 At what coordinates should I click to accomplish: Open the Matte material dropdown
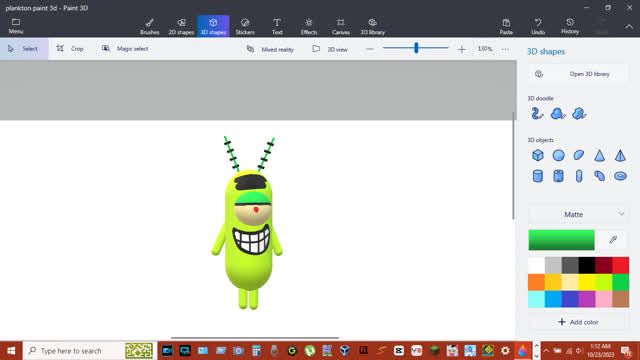coord(578,214)
